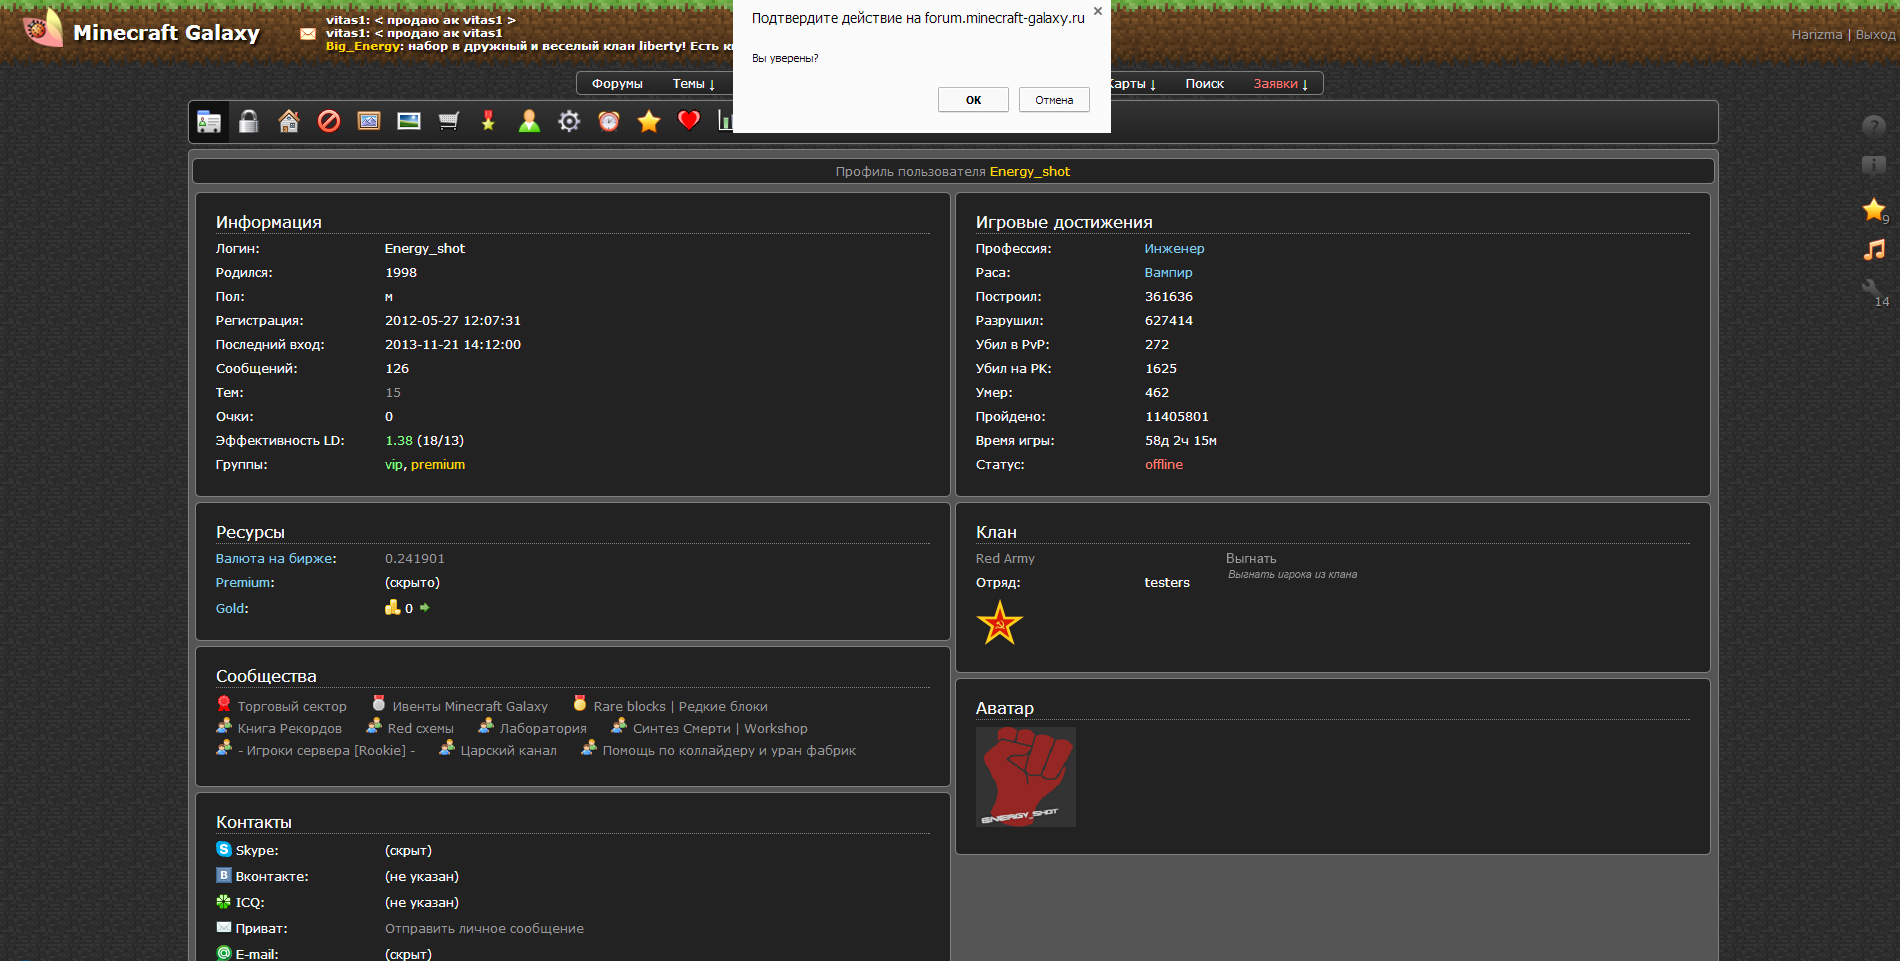Expand the Заявки dropdown menu
This screenshot has height=961, width=1900.
click(x=1280, y=84)
